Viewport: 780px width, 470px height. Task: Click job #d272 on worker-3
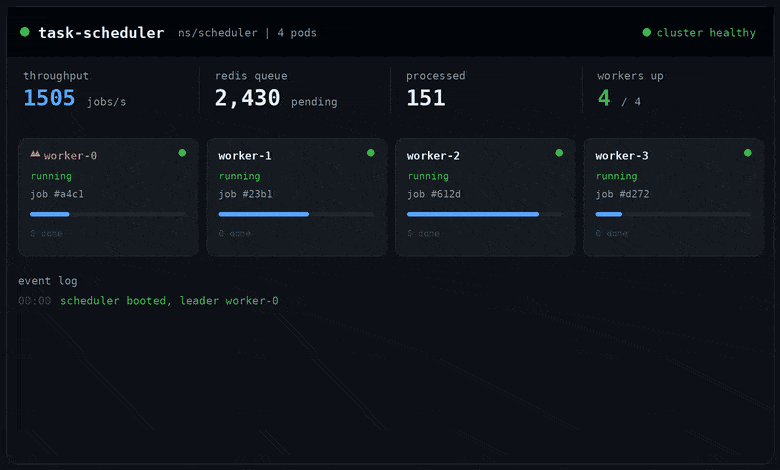pos(622,194)
